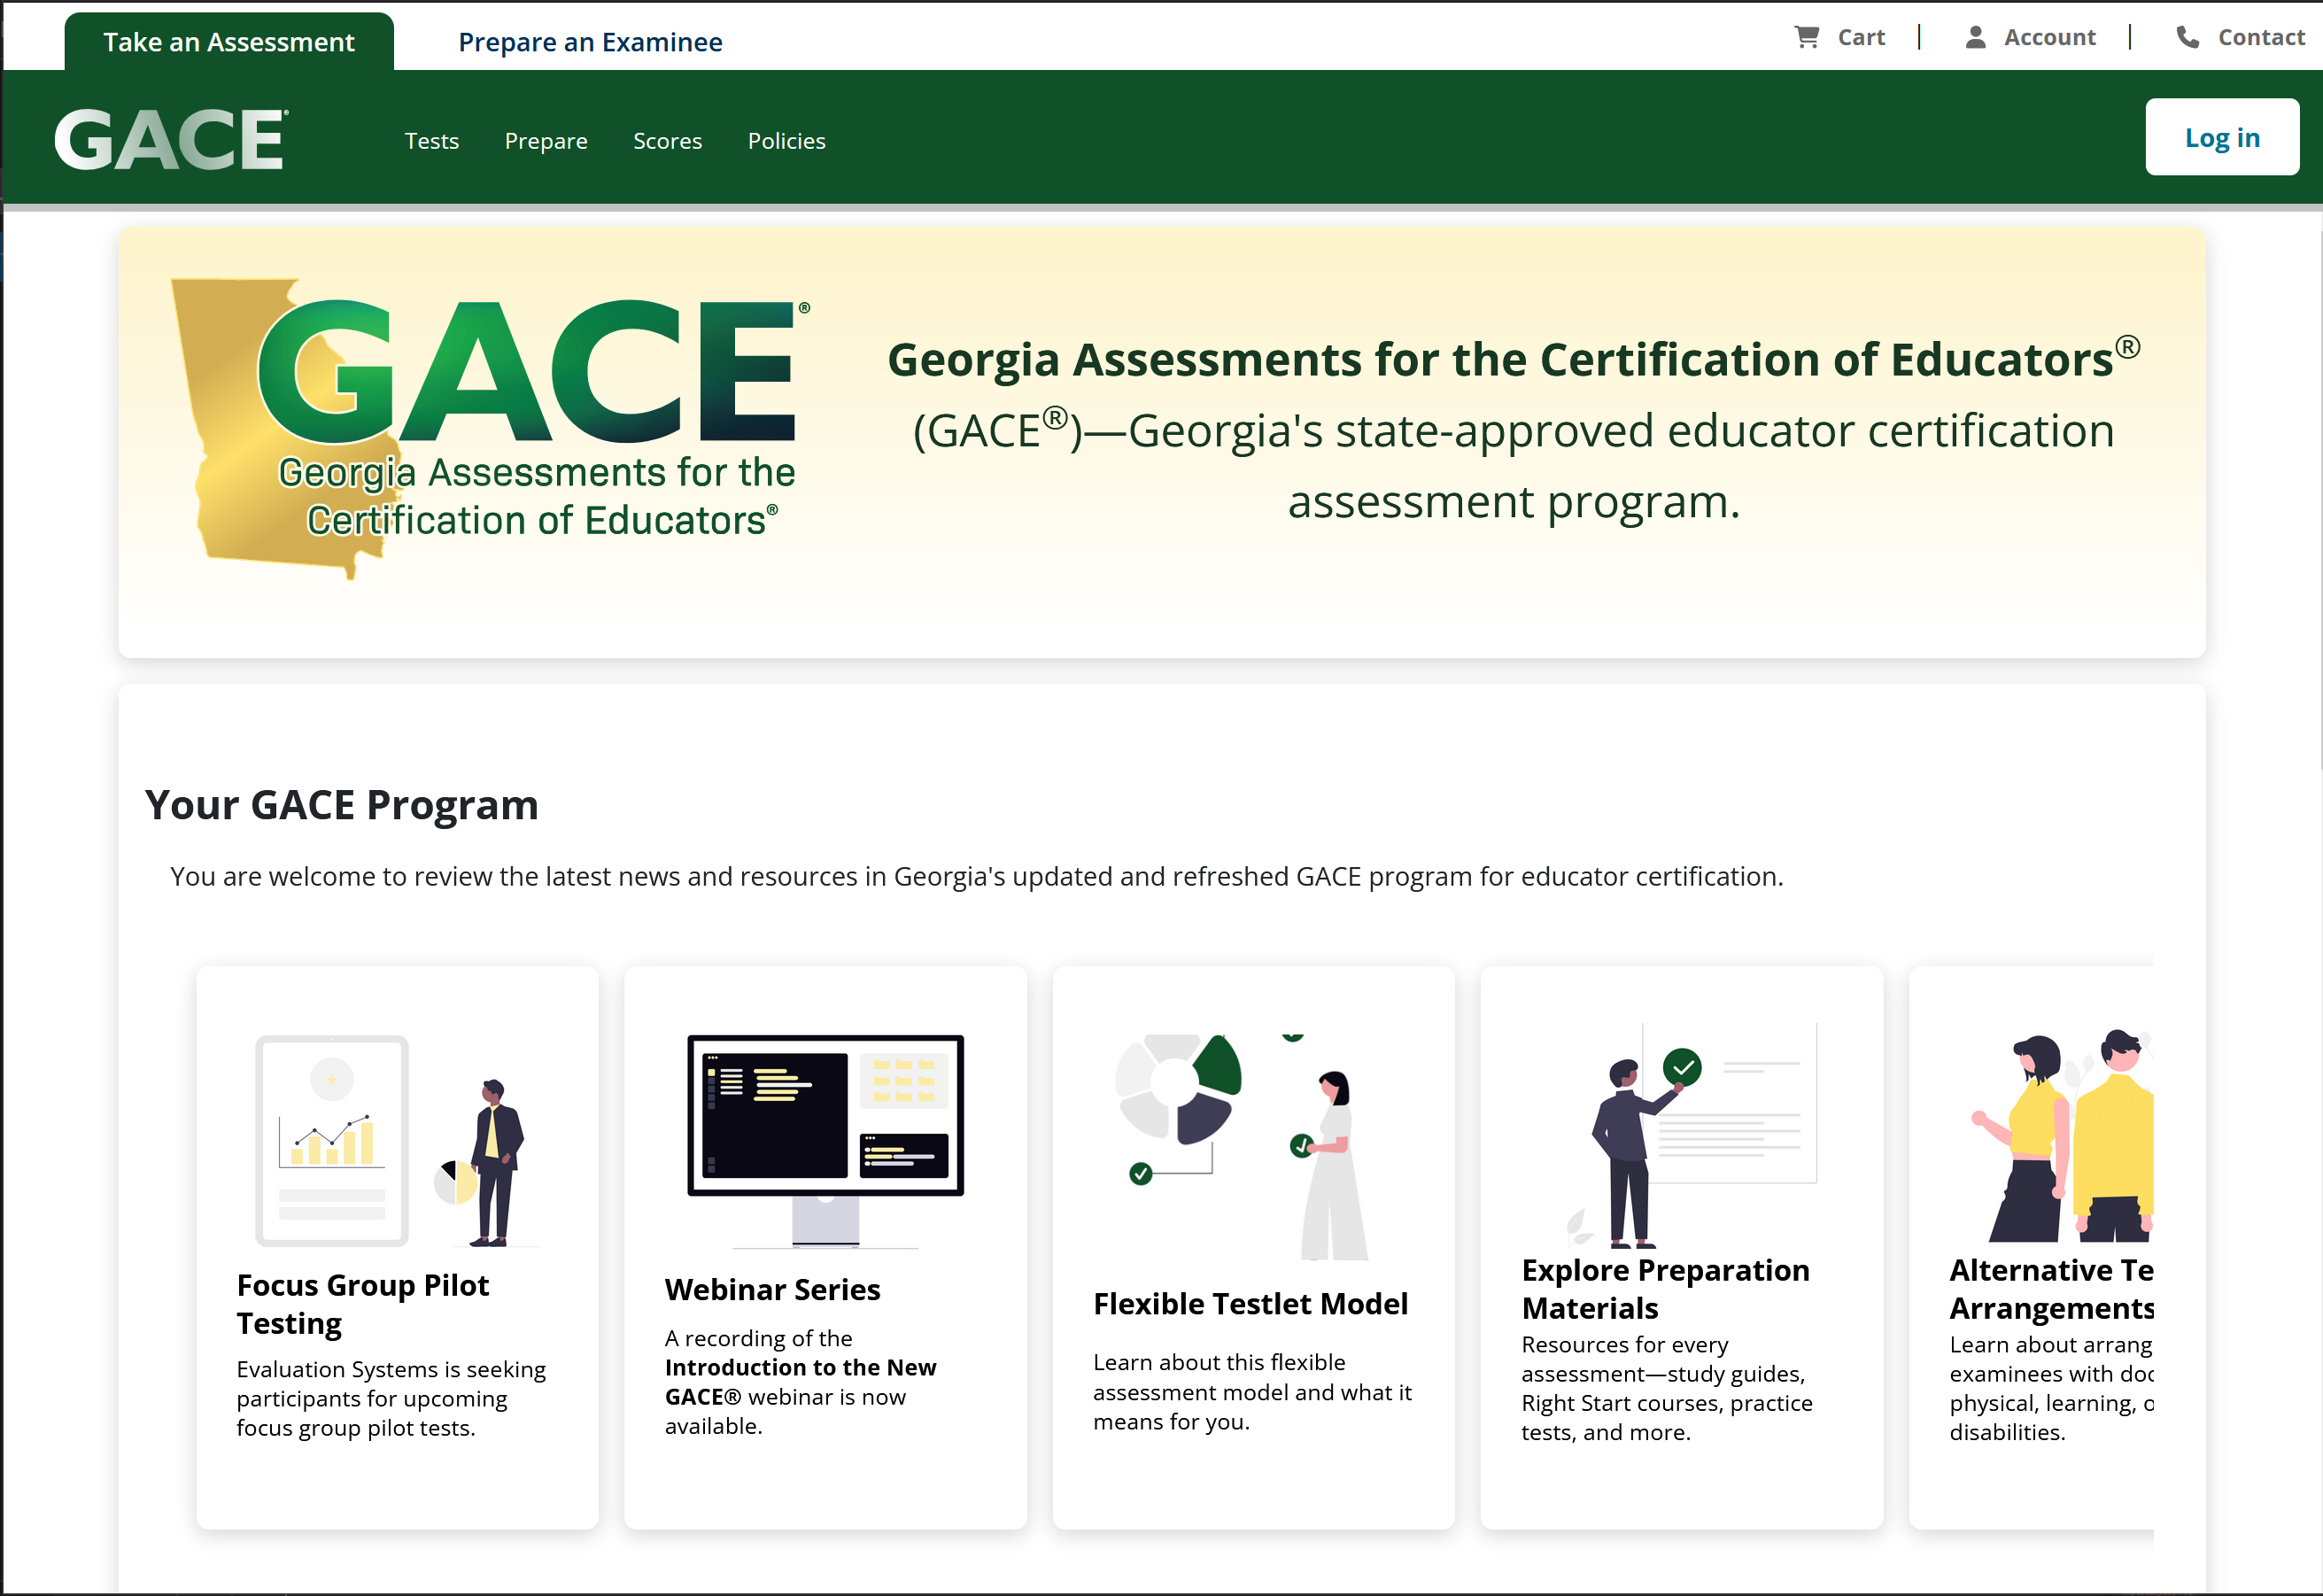2323x1596 pixels.
Task: Open the Webinar Series card title
Action: (772, 1289)
